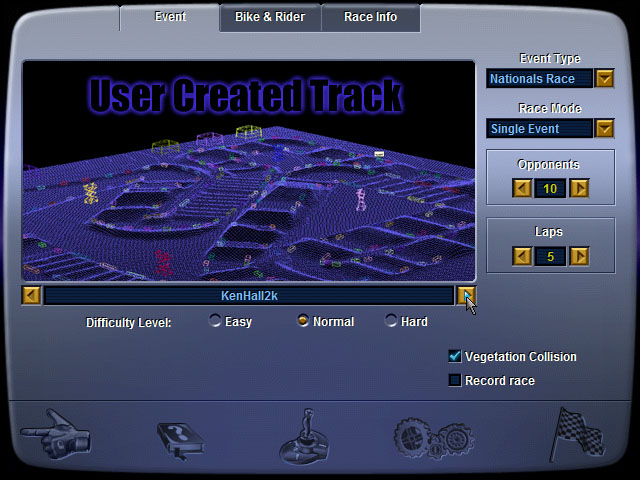Viewport: 640px width, 480px height.
Task: Switch to the Bike & Rider tab
Action: pos(270,17)
